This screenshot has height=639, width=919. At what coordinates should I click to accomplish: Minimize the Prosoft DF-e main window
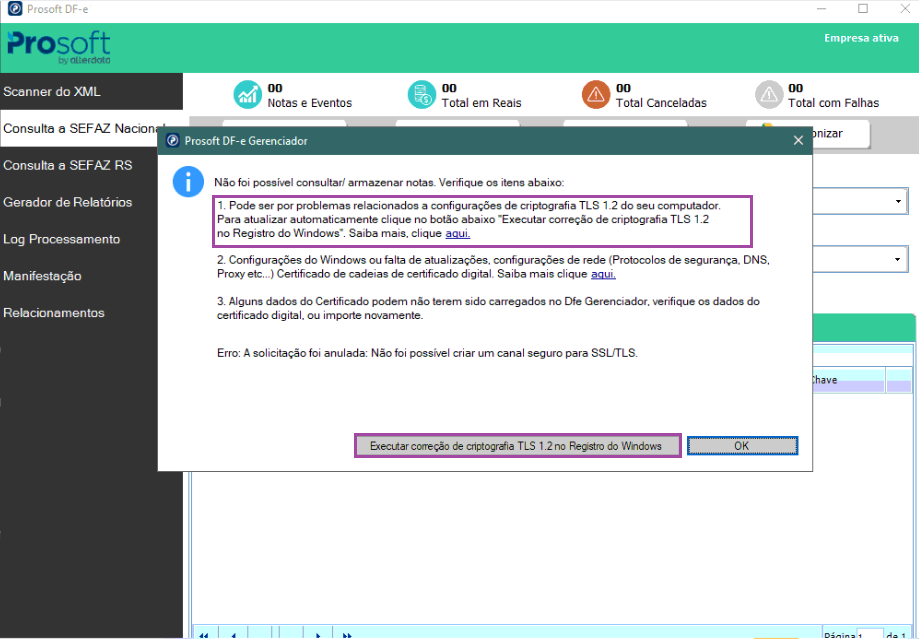click(821, 9)
